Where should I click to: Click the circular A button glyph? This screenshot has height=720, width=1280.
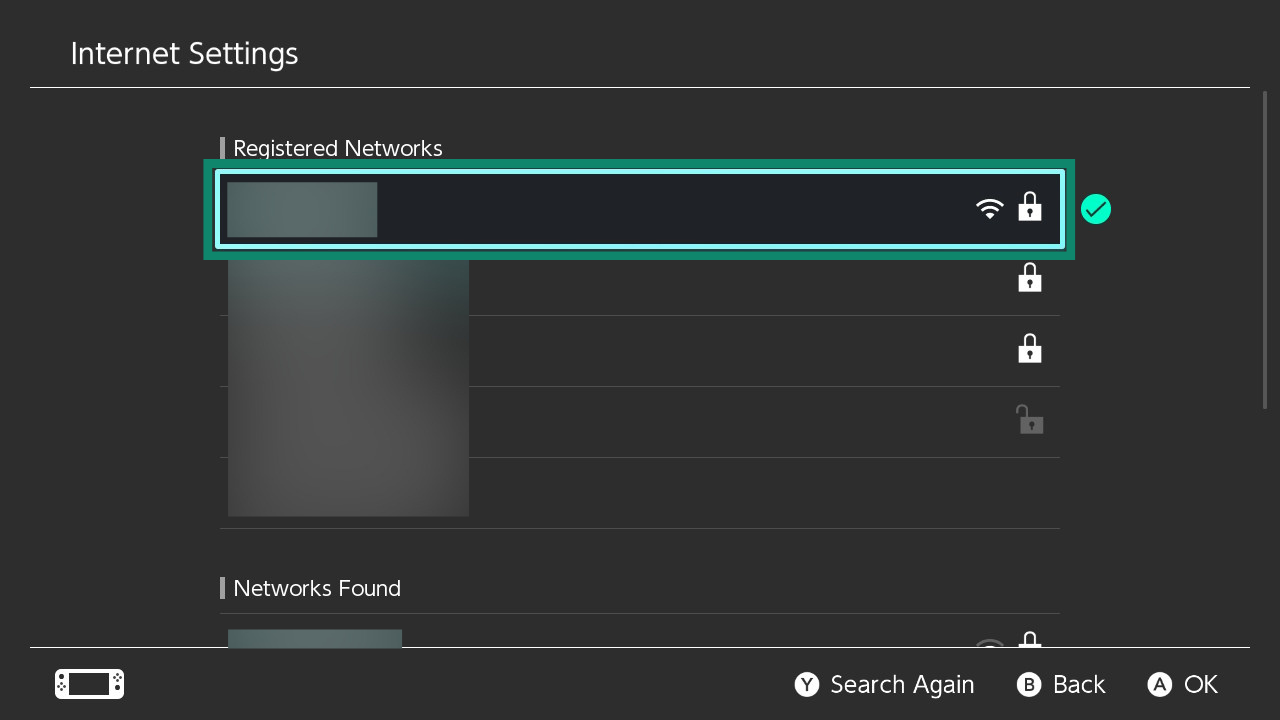pos(1160,684)
